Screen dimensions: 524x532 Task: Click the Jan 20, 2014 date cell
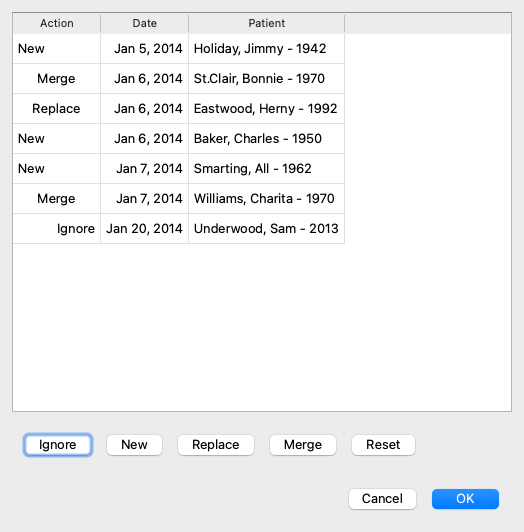[145, 228]
